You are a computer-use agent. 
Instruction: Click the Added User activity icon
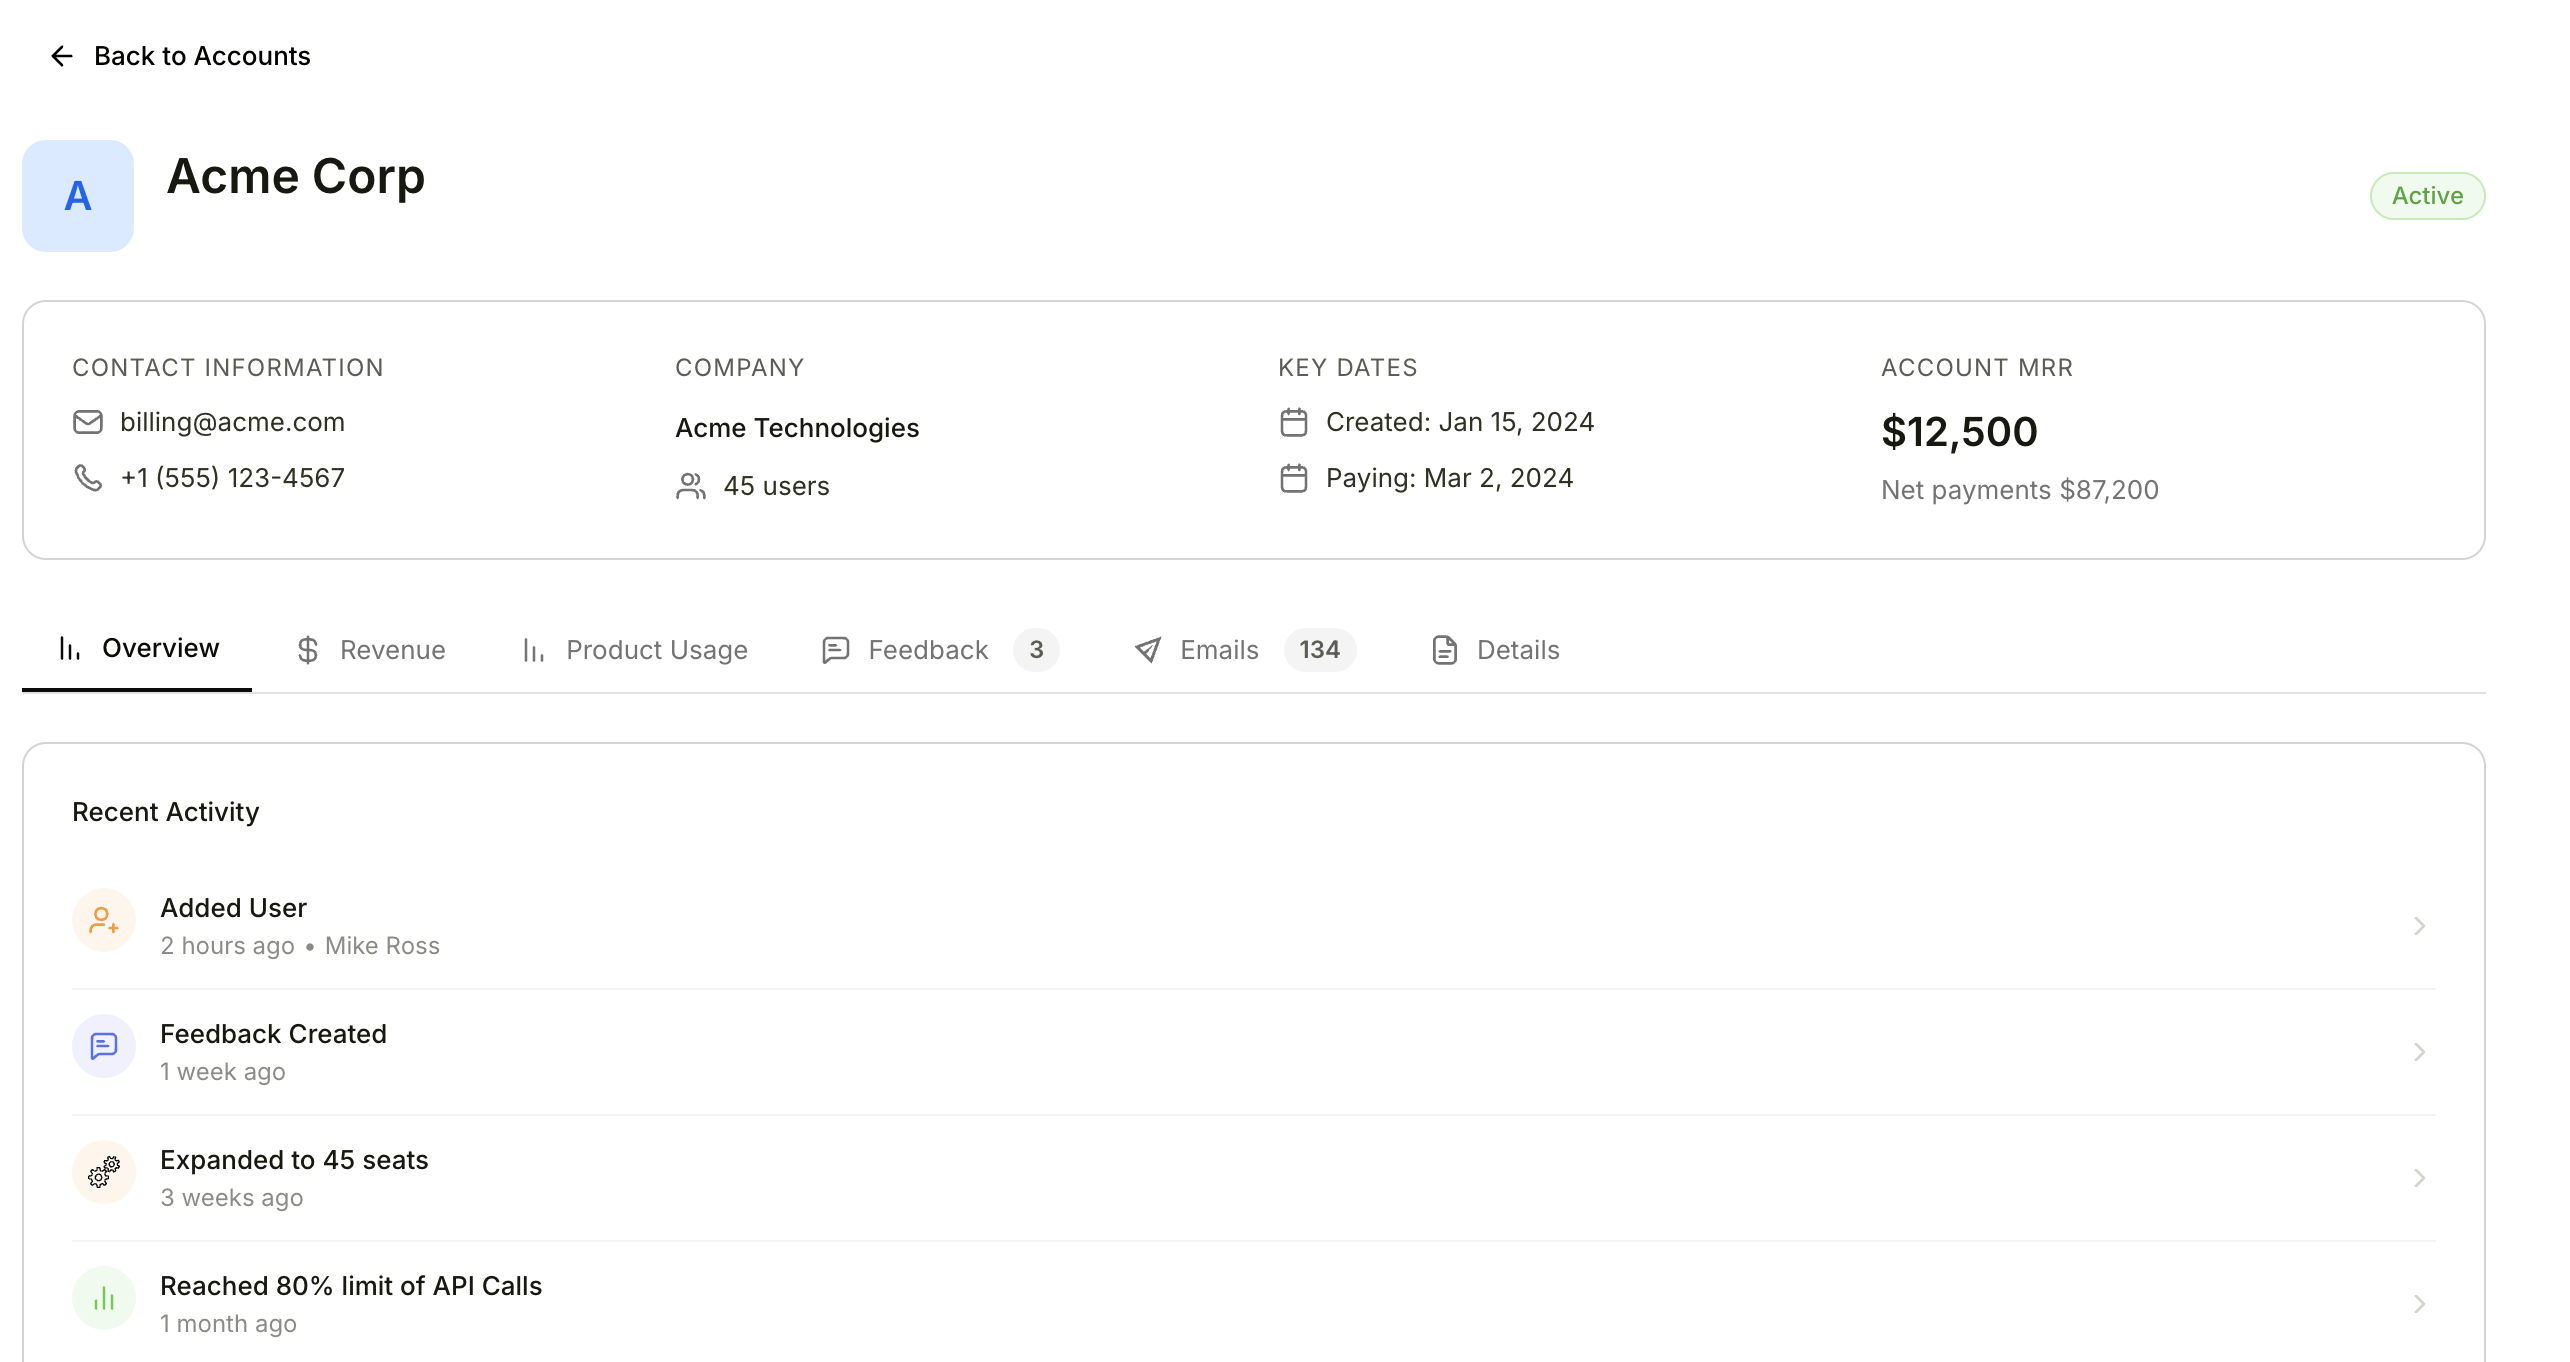(x=104, y=920)
